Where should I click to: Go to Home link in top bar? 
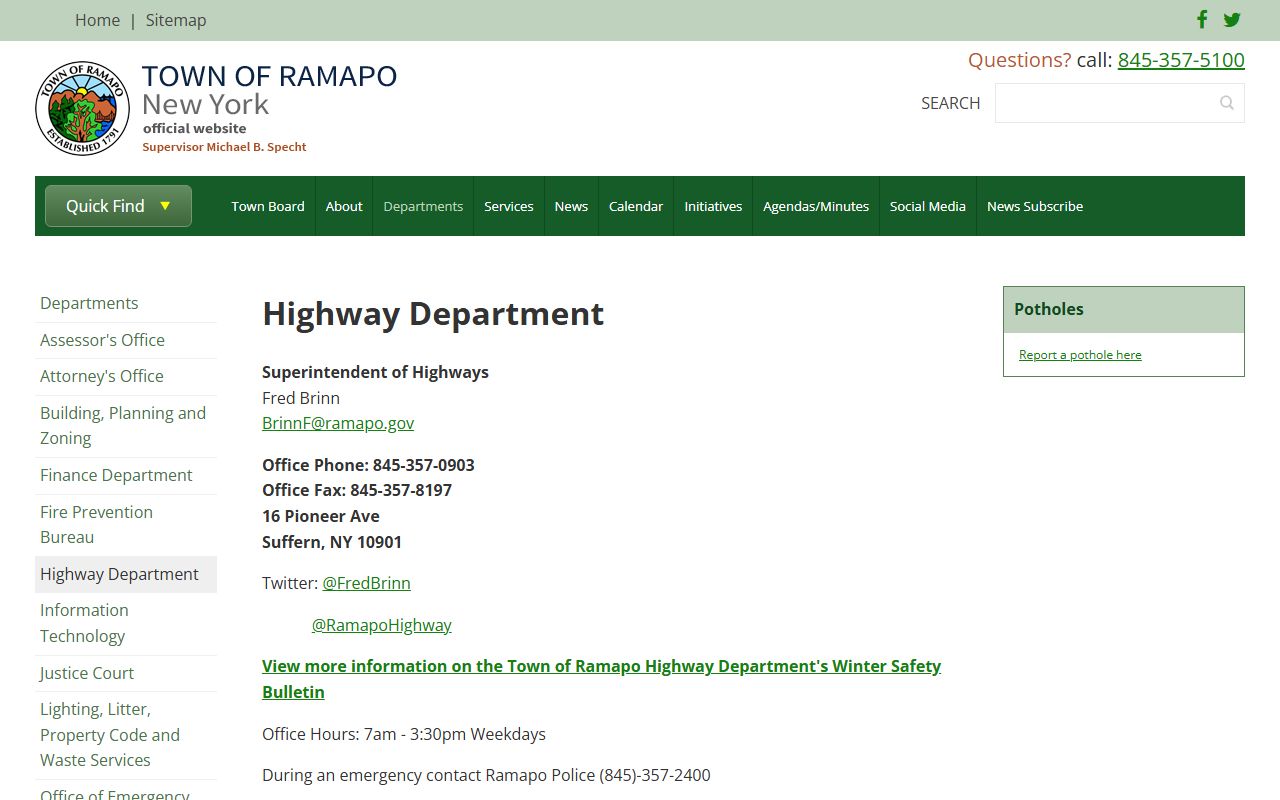97,20
